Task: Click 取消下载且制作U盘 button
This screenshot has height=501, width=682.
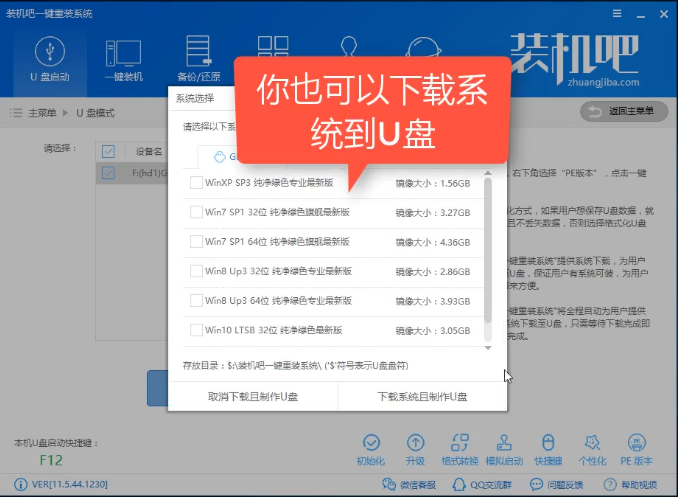Action: click(x=253, y=397)
